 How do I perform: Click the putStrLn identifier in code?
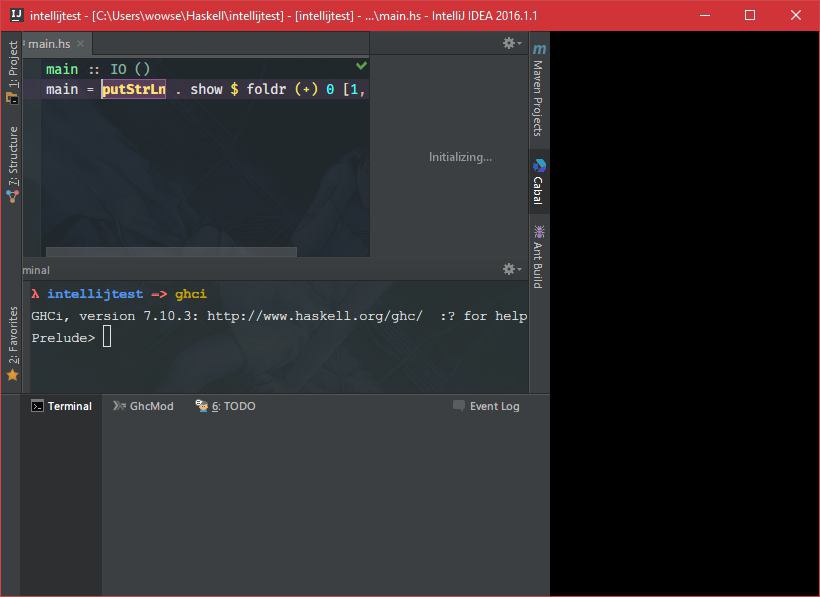coord(133,89)
